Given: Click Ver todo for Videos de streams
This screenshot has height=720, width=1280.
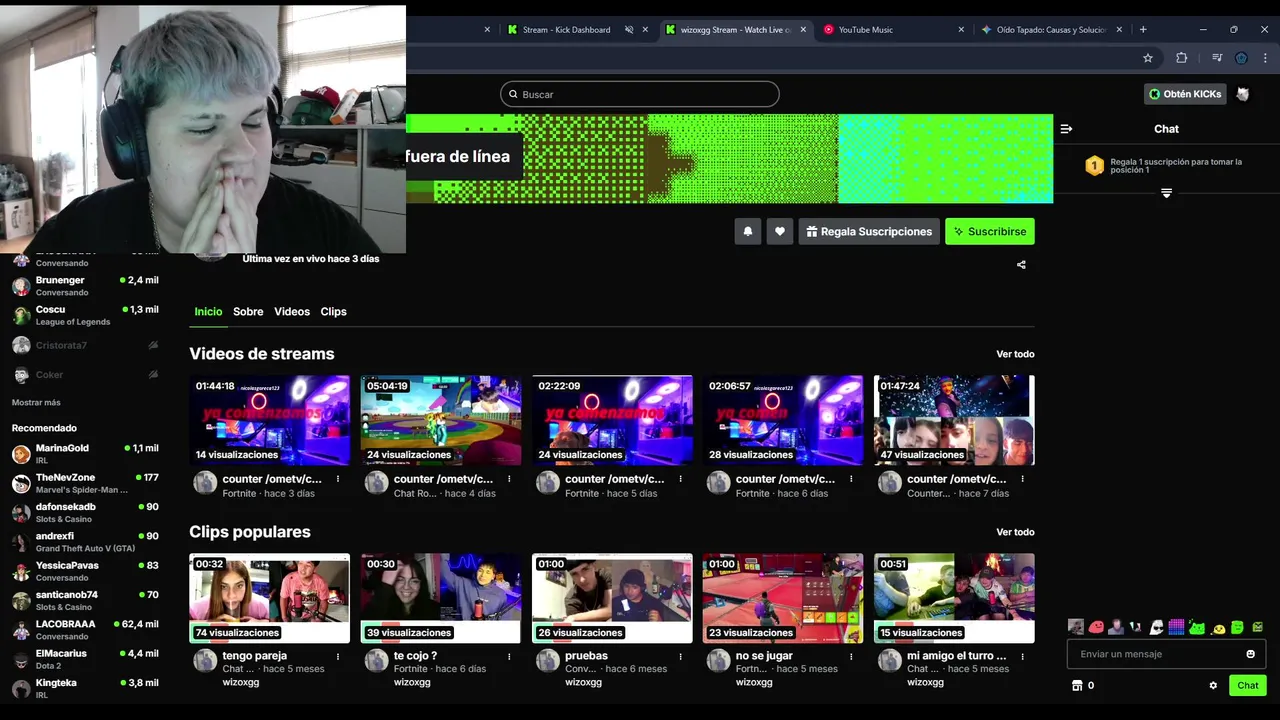Looking at the screenshot, I should (x=1015, y=354).
